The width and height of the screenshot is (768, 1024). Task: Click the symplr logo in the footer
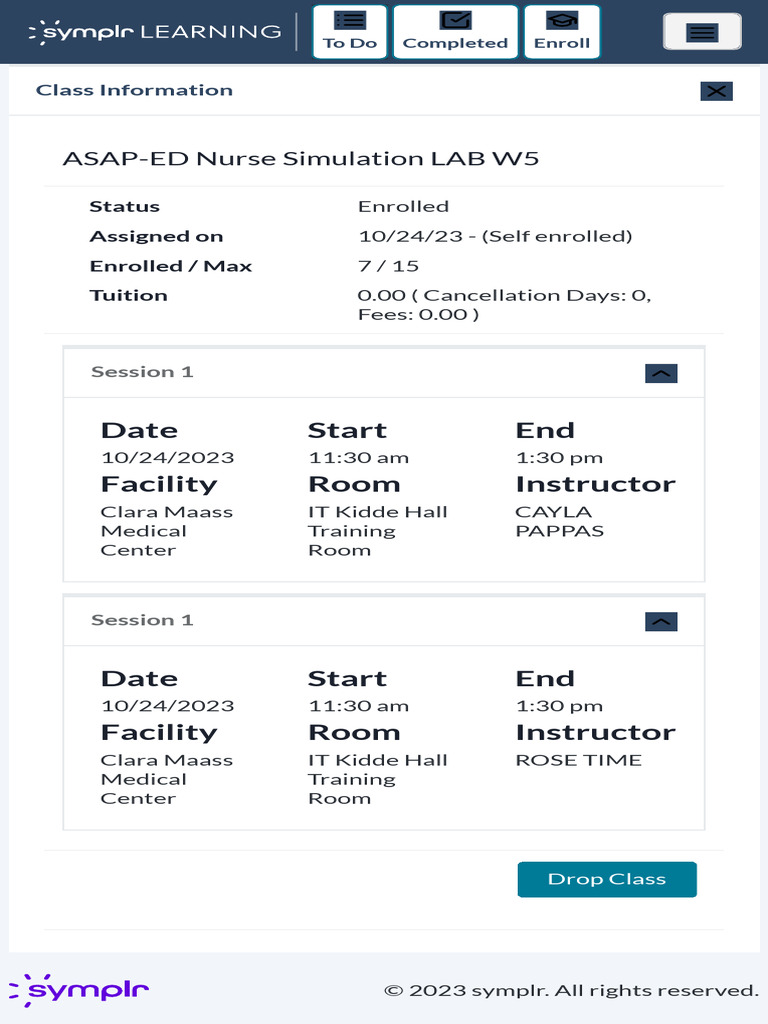tap(79, 989)
